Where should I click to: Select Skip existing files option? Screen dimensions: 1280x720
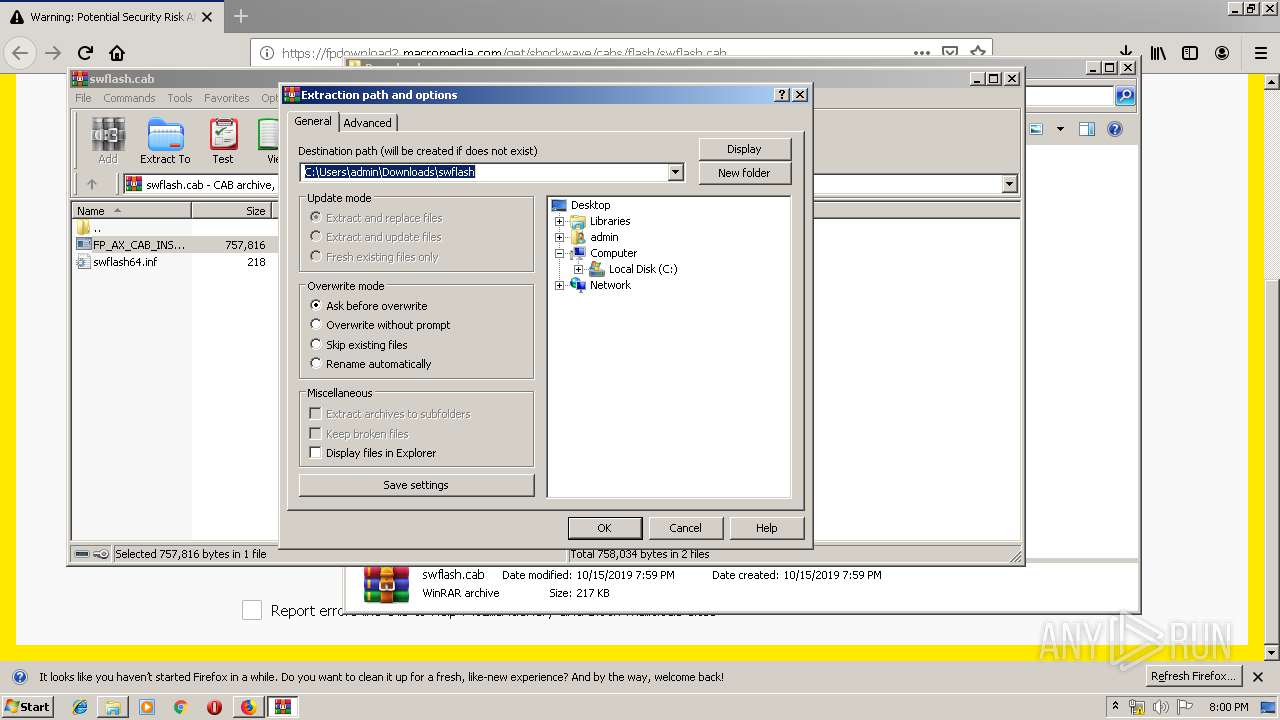click(316, 345)
